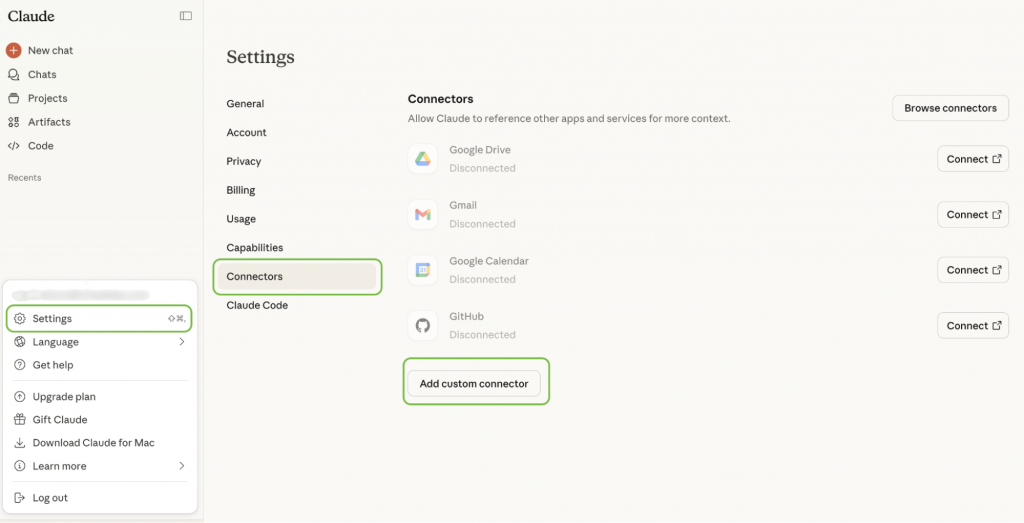Start a New chat with plus icon
1024x523 pixels.
click(14, 50)
